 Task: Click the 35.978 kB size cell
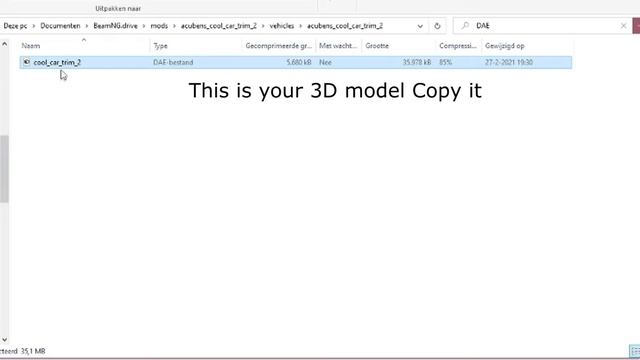(x=417, y=62)
